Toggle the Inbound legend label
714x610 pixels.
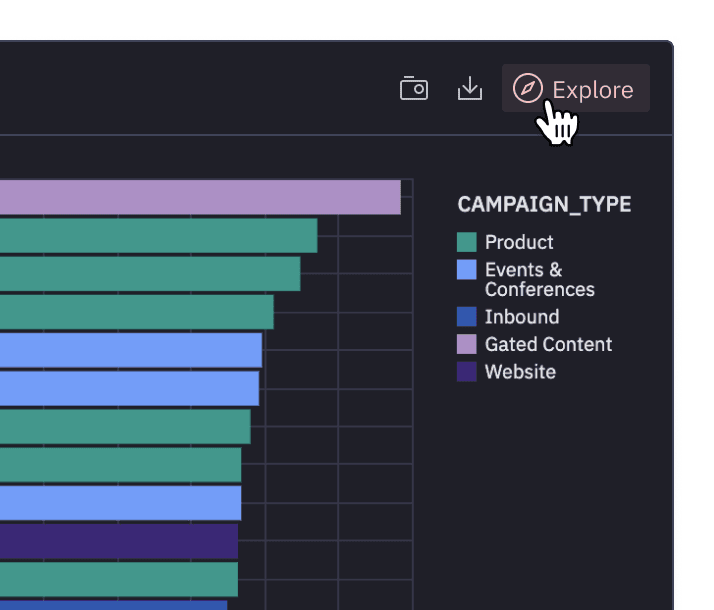click(x=521, y=317)
